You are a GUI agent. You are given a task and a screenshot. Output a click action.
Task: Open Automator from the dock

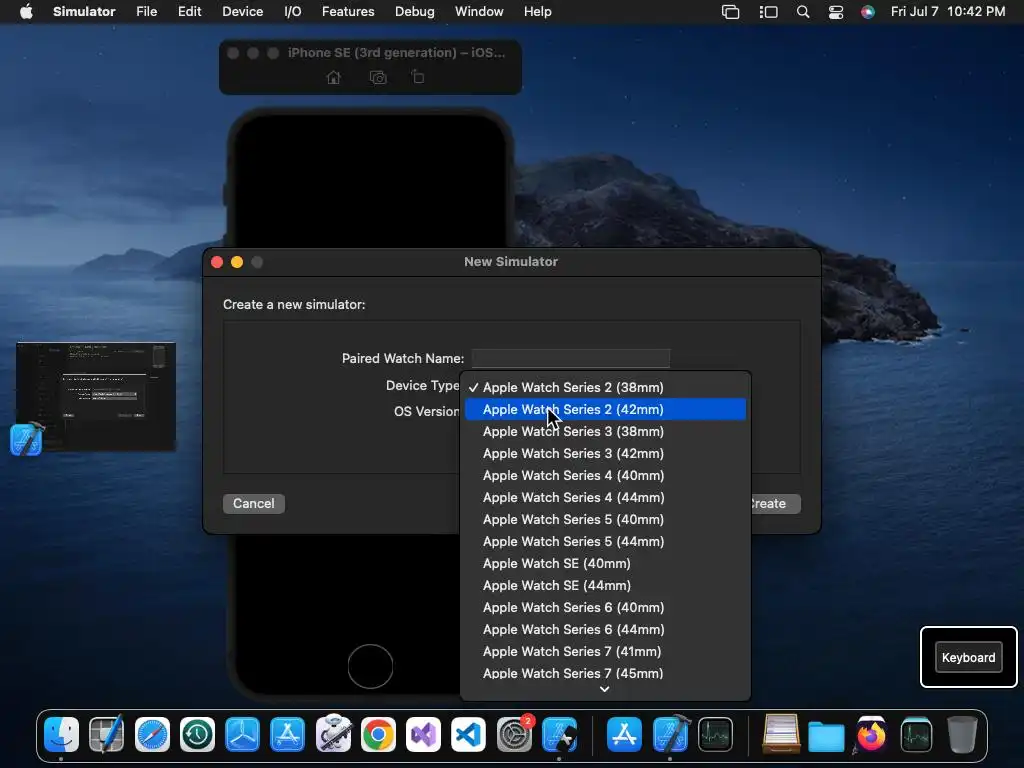[333, 734]
